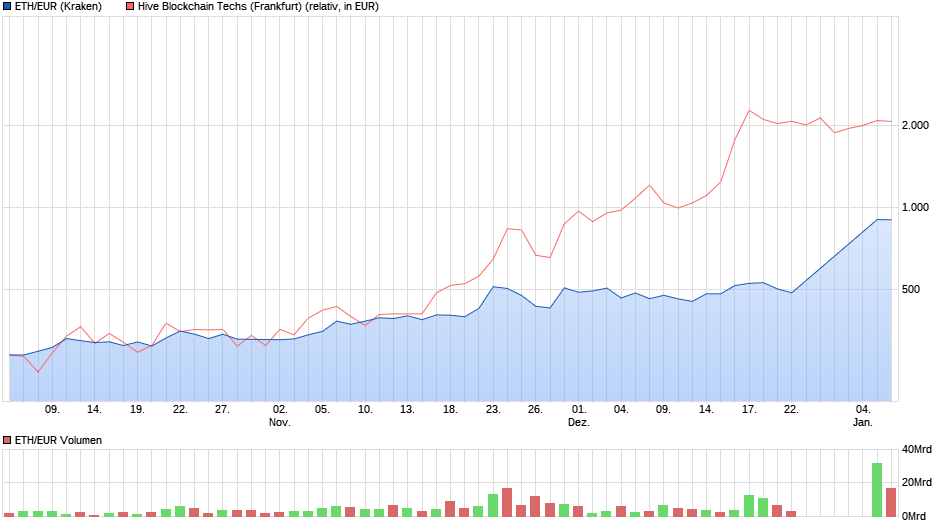Viewport: 940px width, 526px height.
Task: Click the 01. date label above Dez.
Action: click(x=579, y=409)
